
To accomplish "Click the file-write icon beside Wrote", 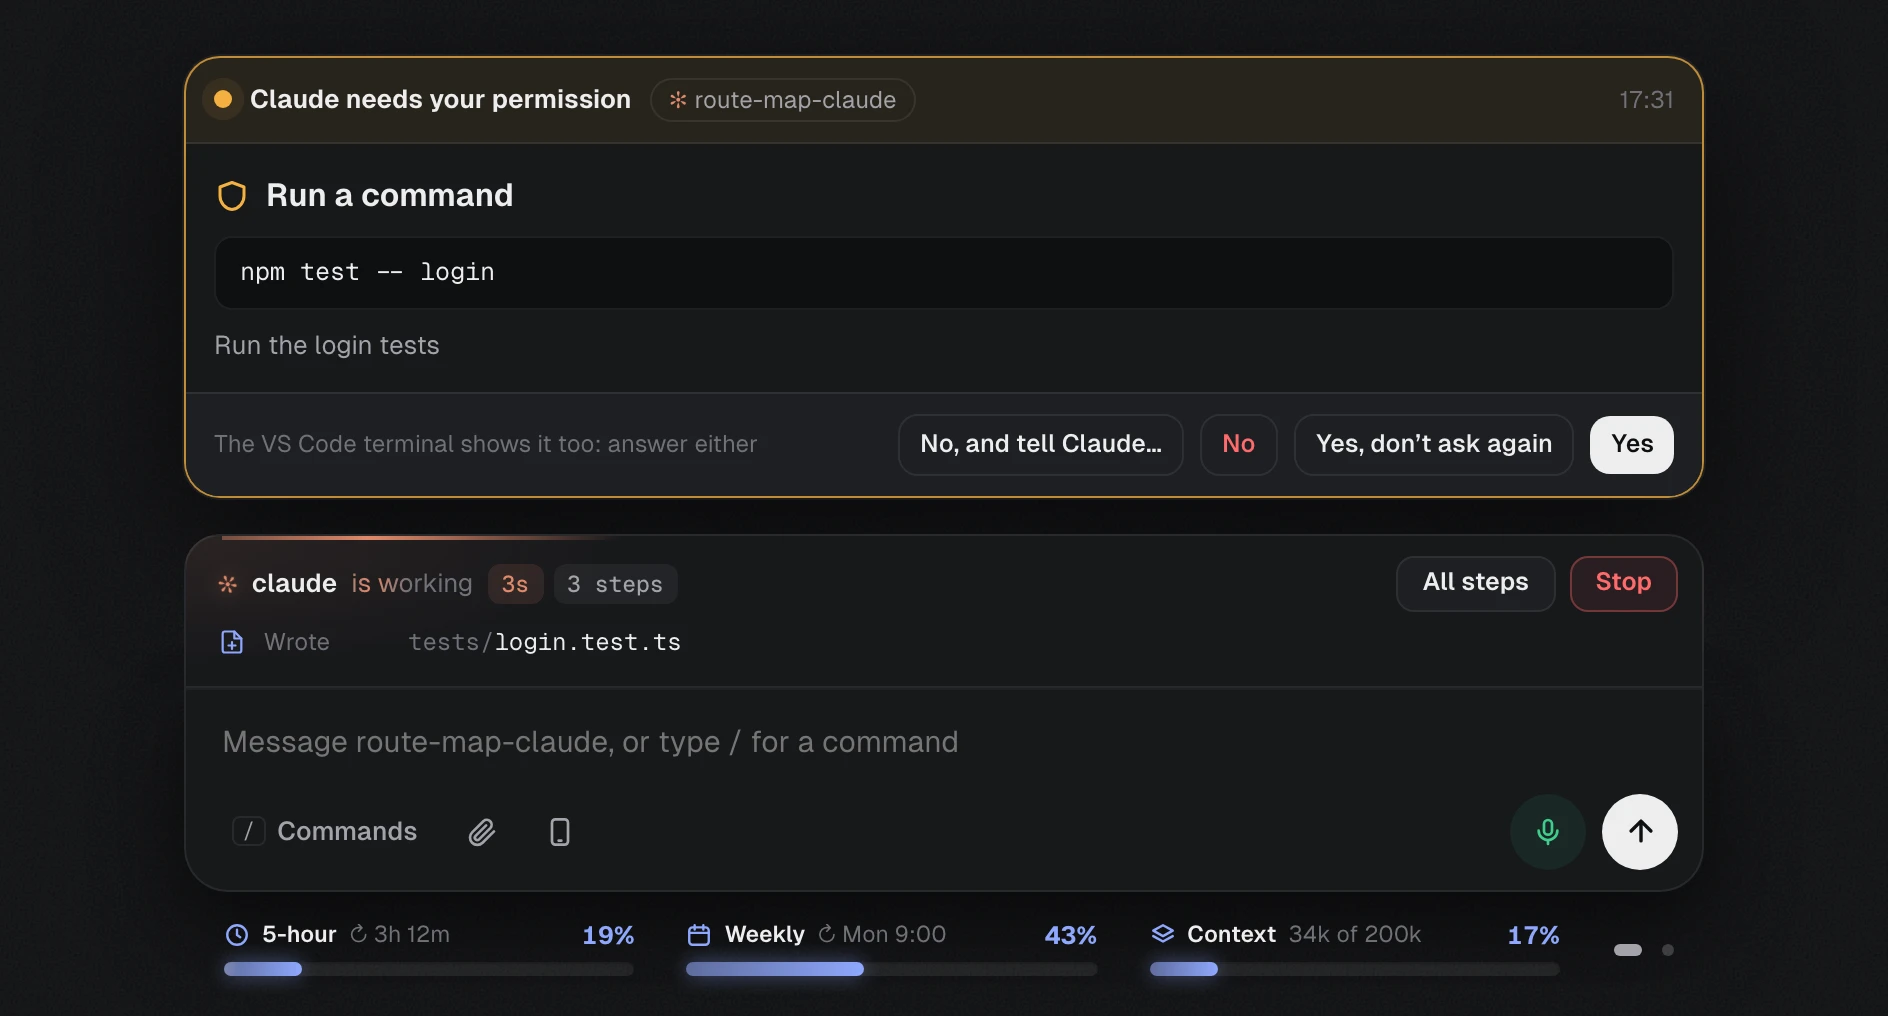I will click(x=232, y=642).
